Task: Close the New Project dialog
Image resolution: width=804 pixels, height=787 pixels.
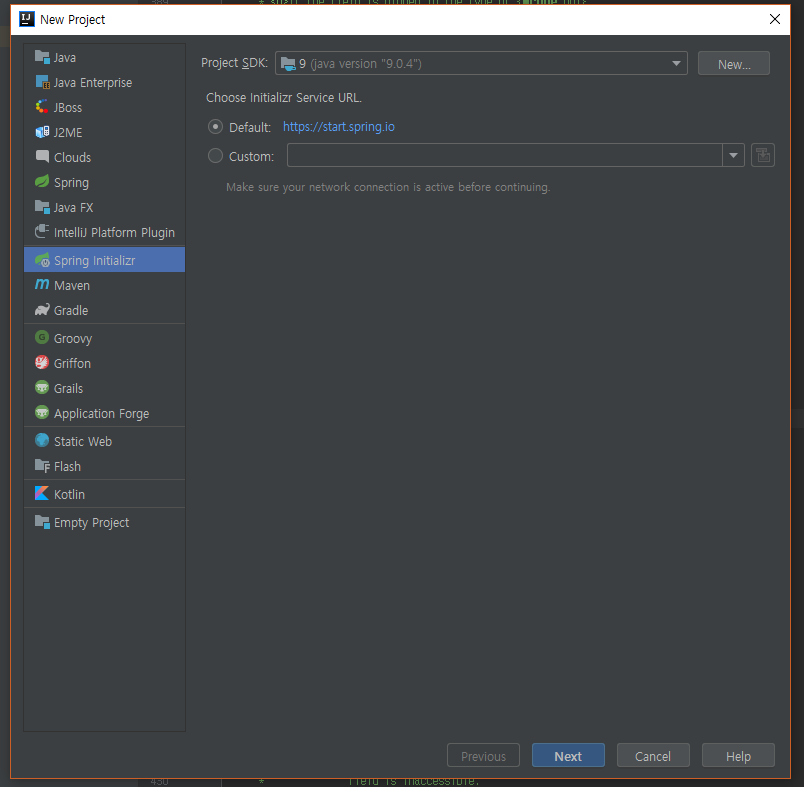Action: (x=775, y=19)
